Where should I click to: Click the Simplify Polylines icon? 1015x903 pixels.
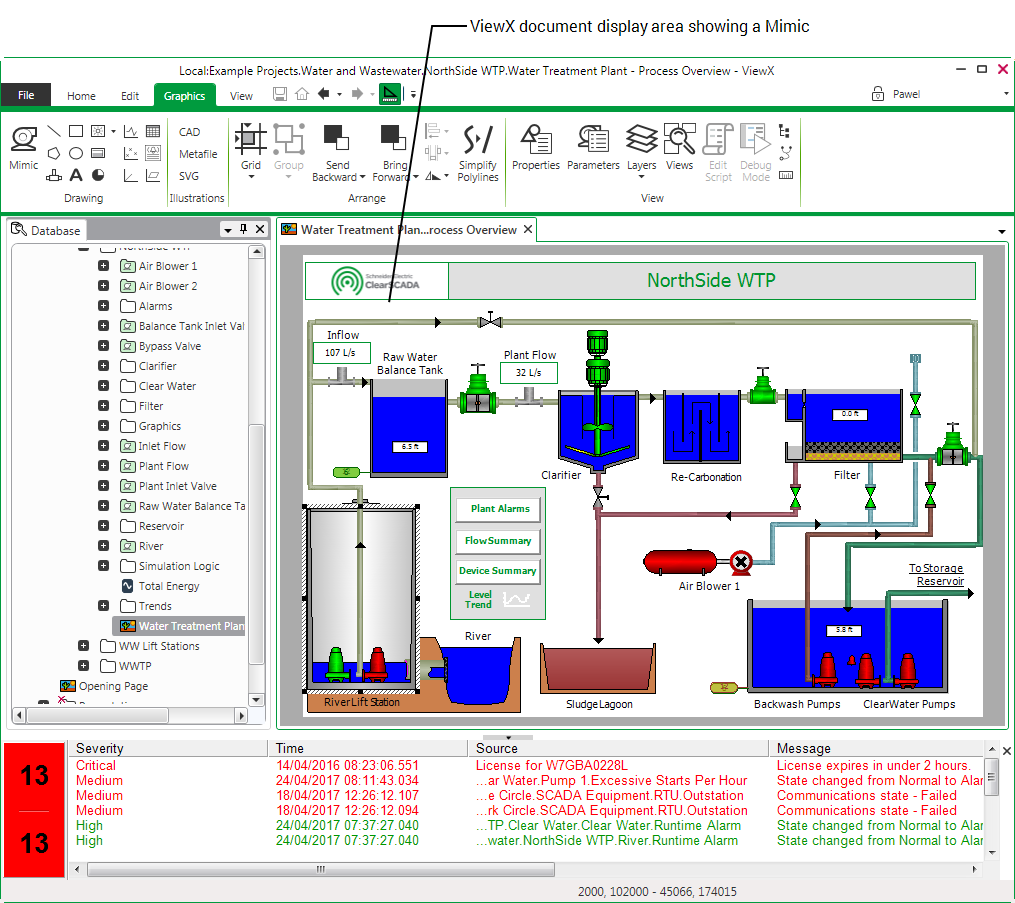tap(477, 152)
